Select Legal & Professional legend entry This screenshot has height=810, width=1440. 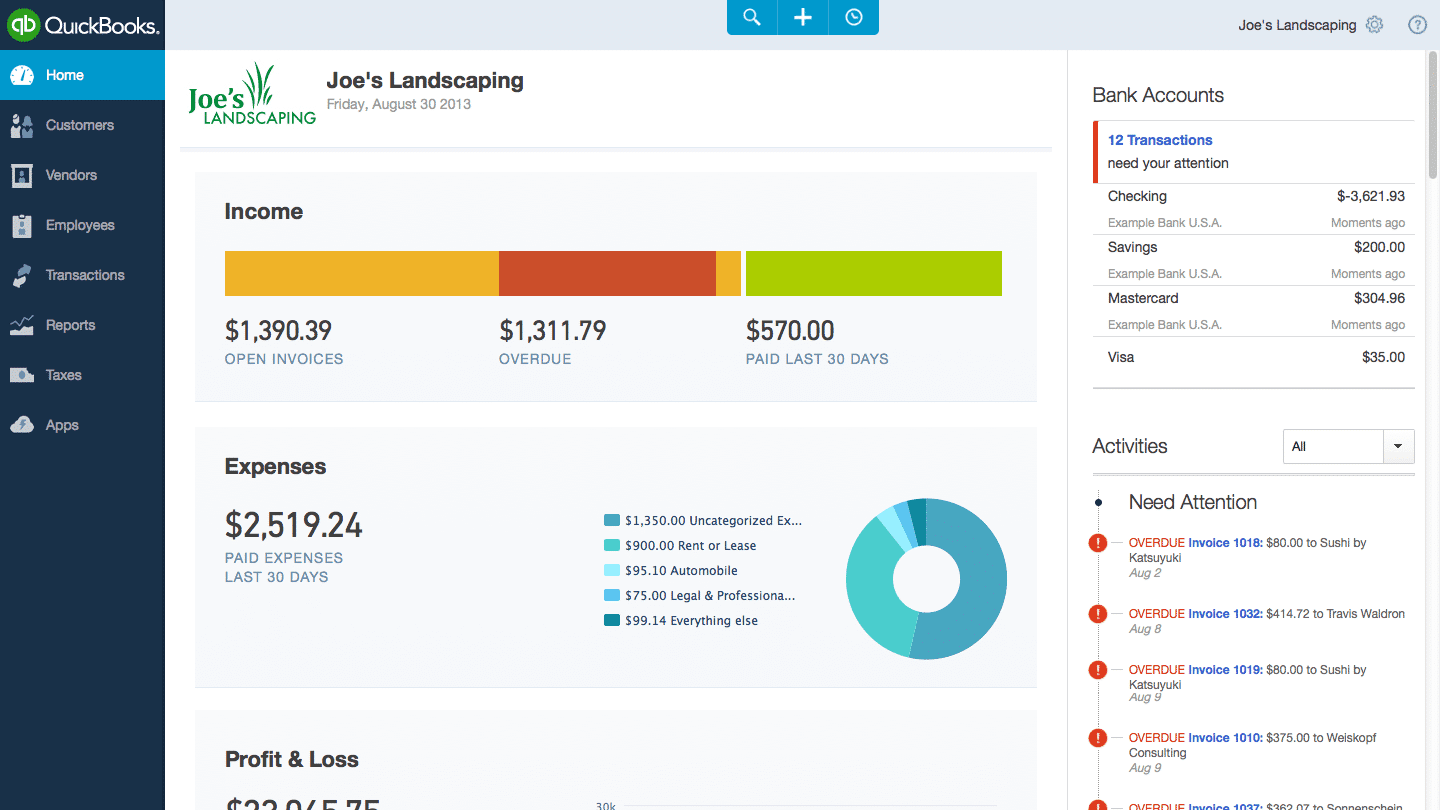click(700, 596)
